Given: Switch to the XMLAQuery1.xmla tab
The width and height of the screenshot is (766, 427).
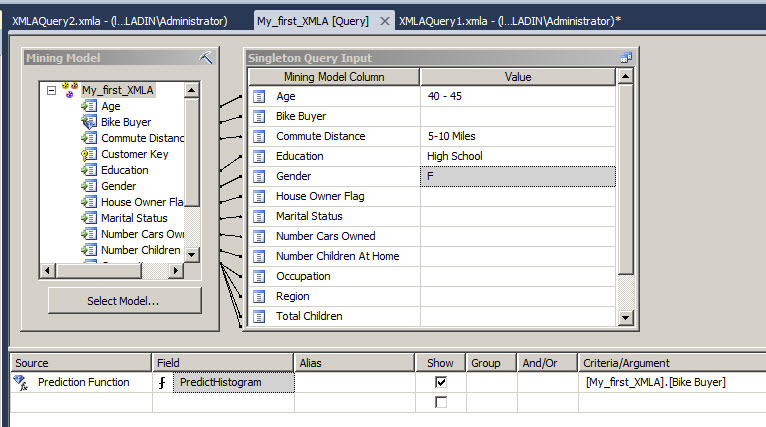Looking at the screenshot, I should coord(509,21).
